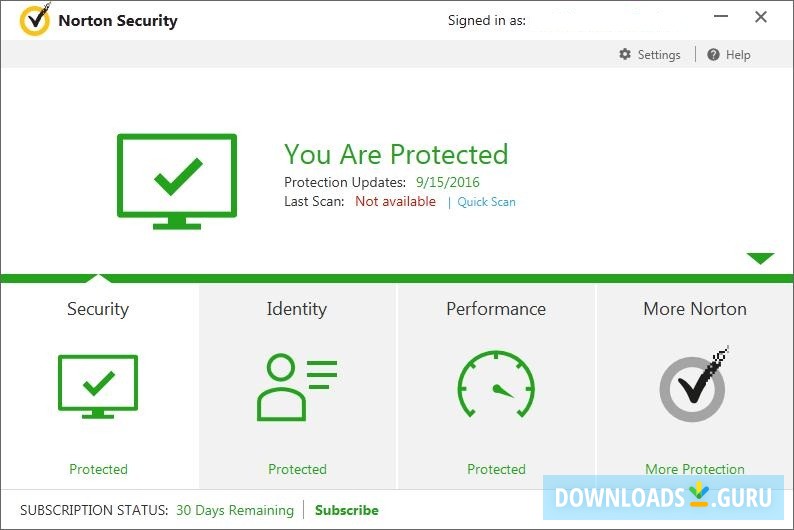Open the Security tab
The image size is (794, 530).
click(x=98, y=309)
